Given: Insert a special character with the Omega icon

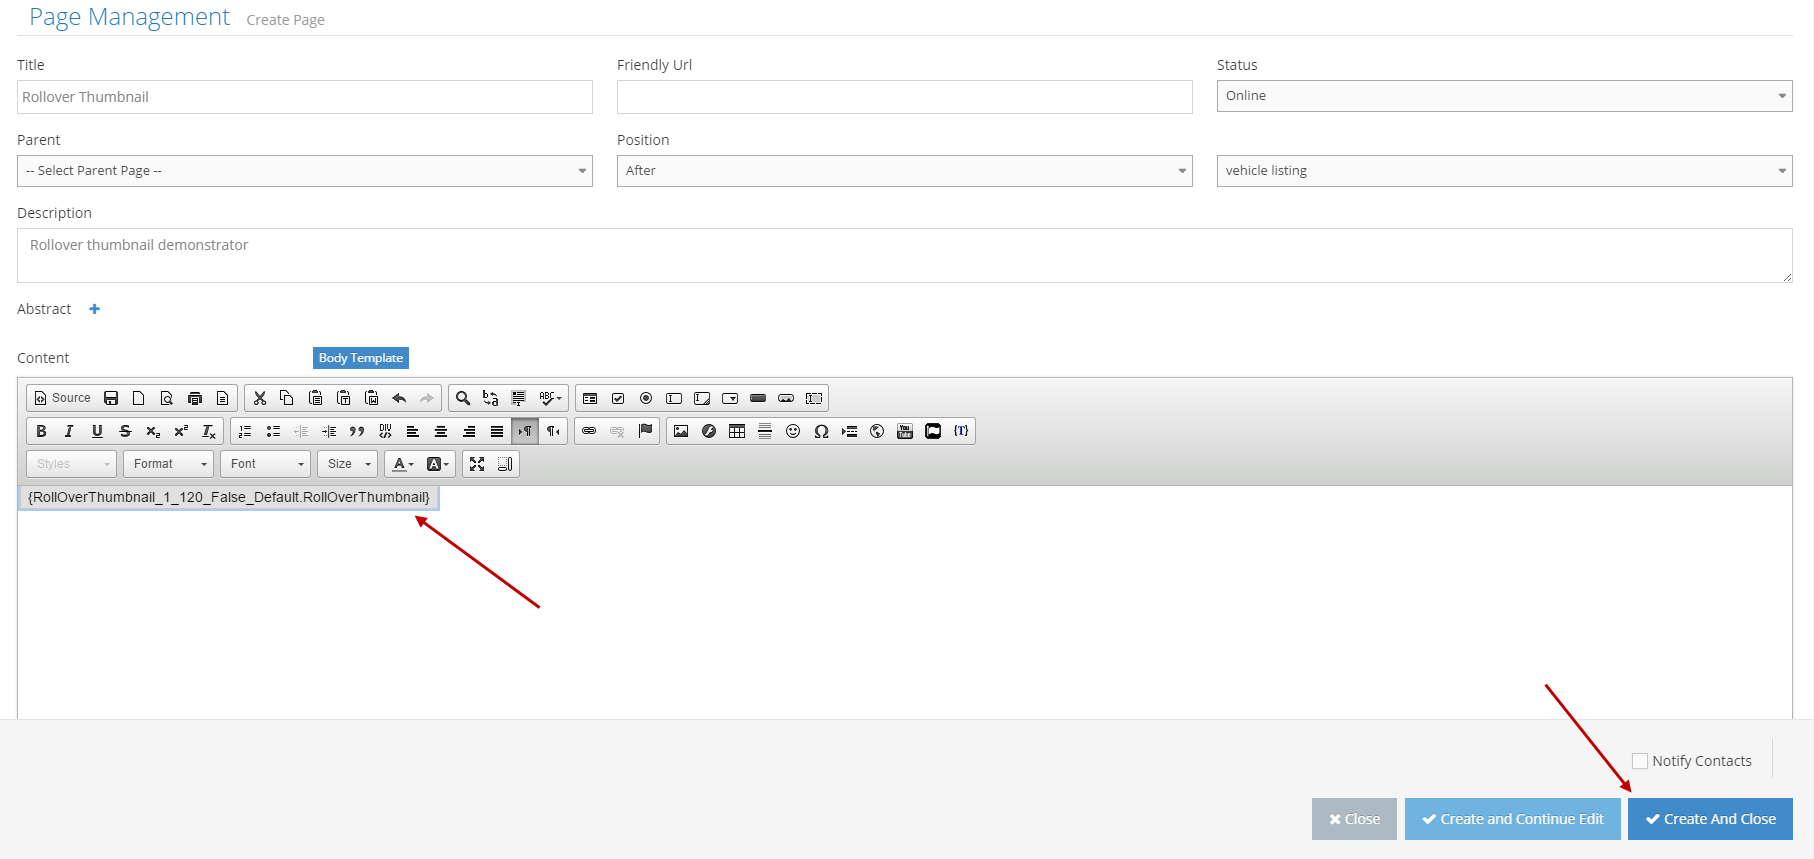Looking at the screenshot, I should (821, 431).
